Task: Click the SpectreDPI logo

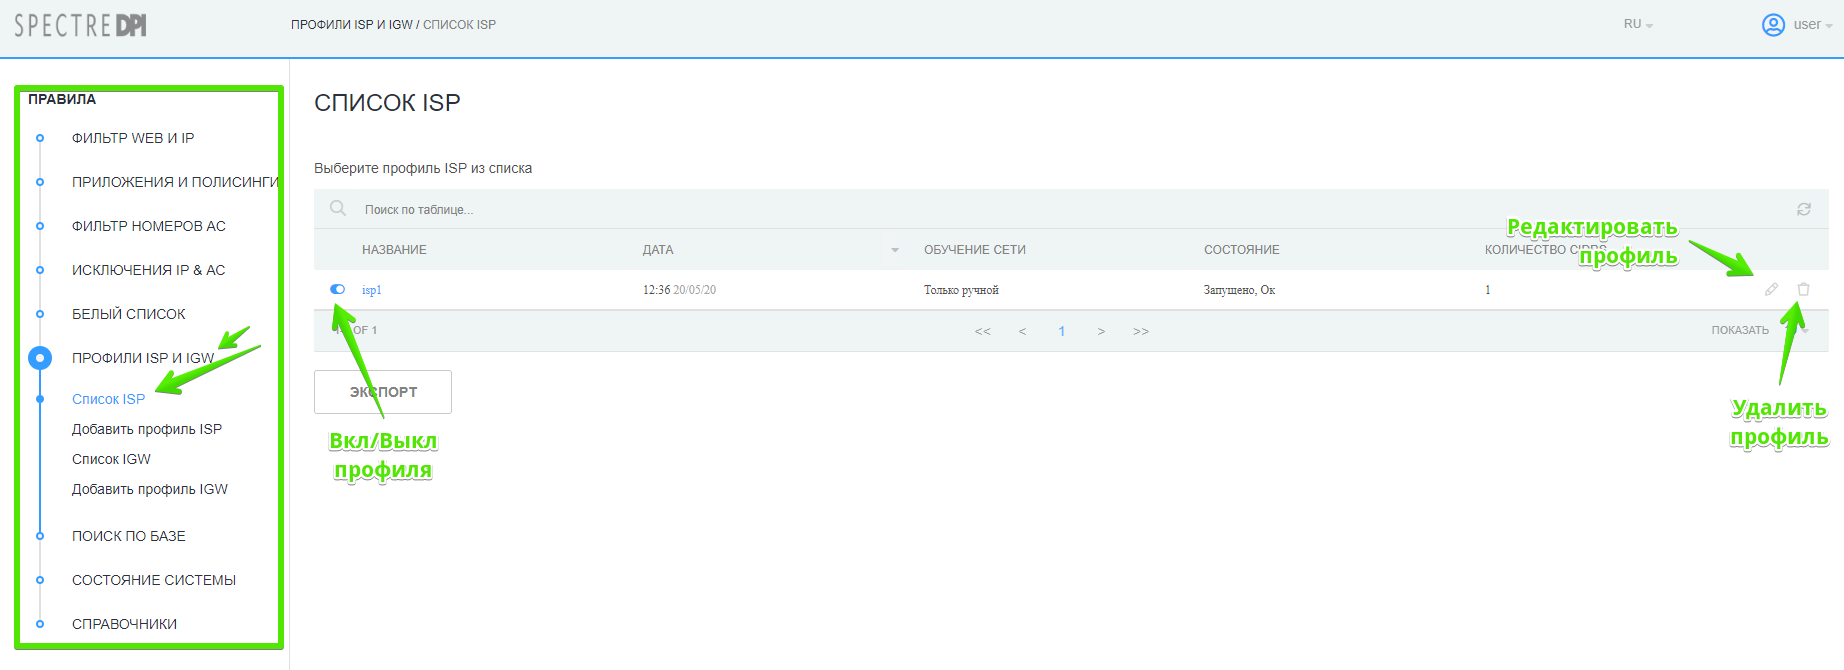Action: tap(80, 25)
